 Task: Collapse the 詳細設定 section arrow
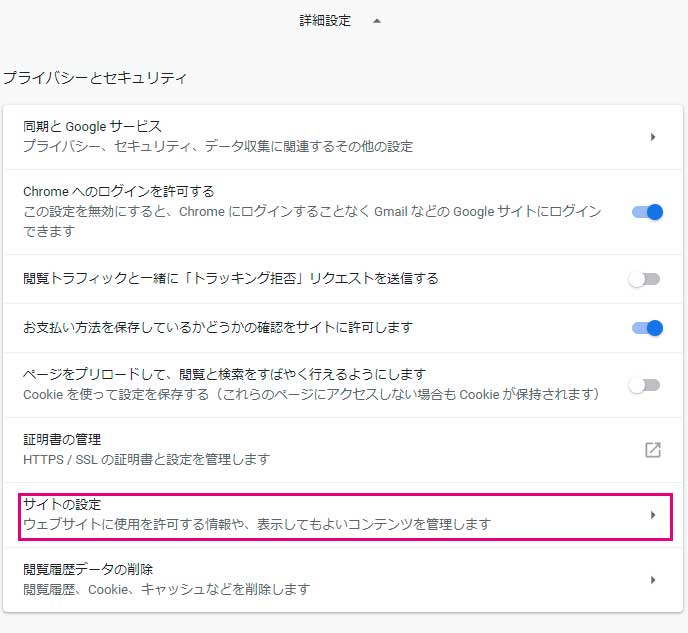tap(376, 21)
